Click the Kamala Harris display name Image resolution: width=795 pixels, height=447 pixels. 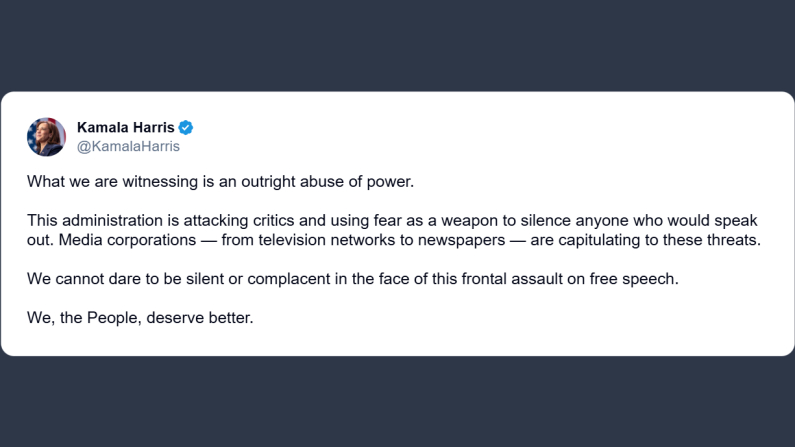tap(125, 128)
